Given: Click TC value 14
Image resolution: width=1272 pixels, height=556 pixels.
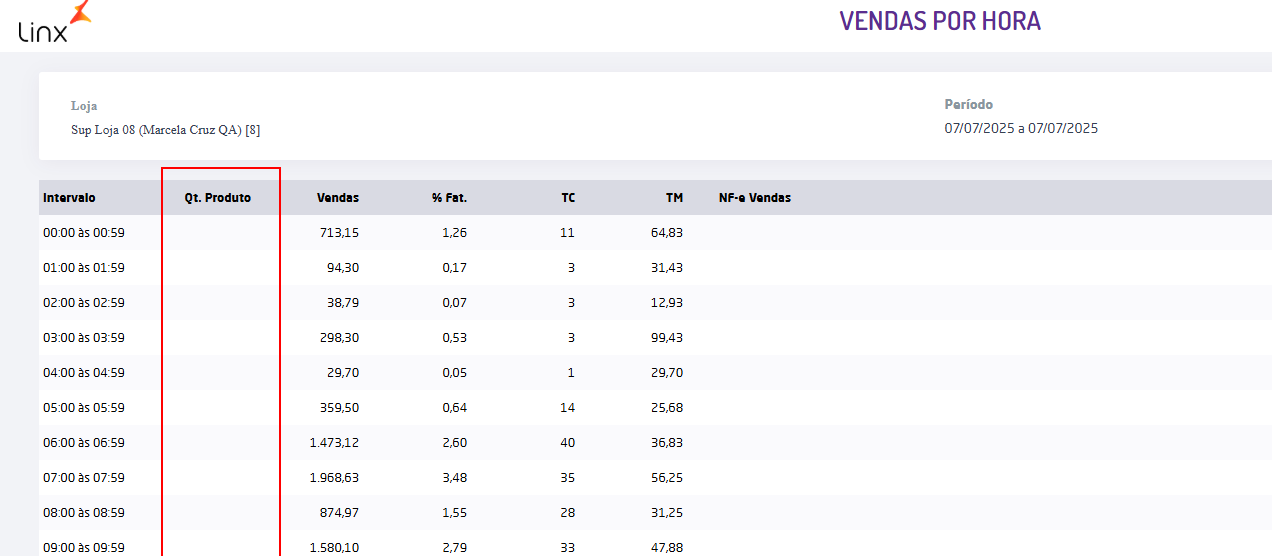Looking at the screenshot, I should (x=568, y=408).
